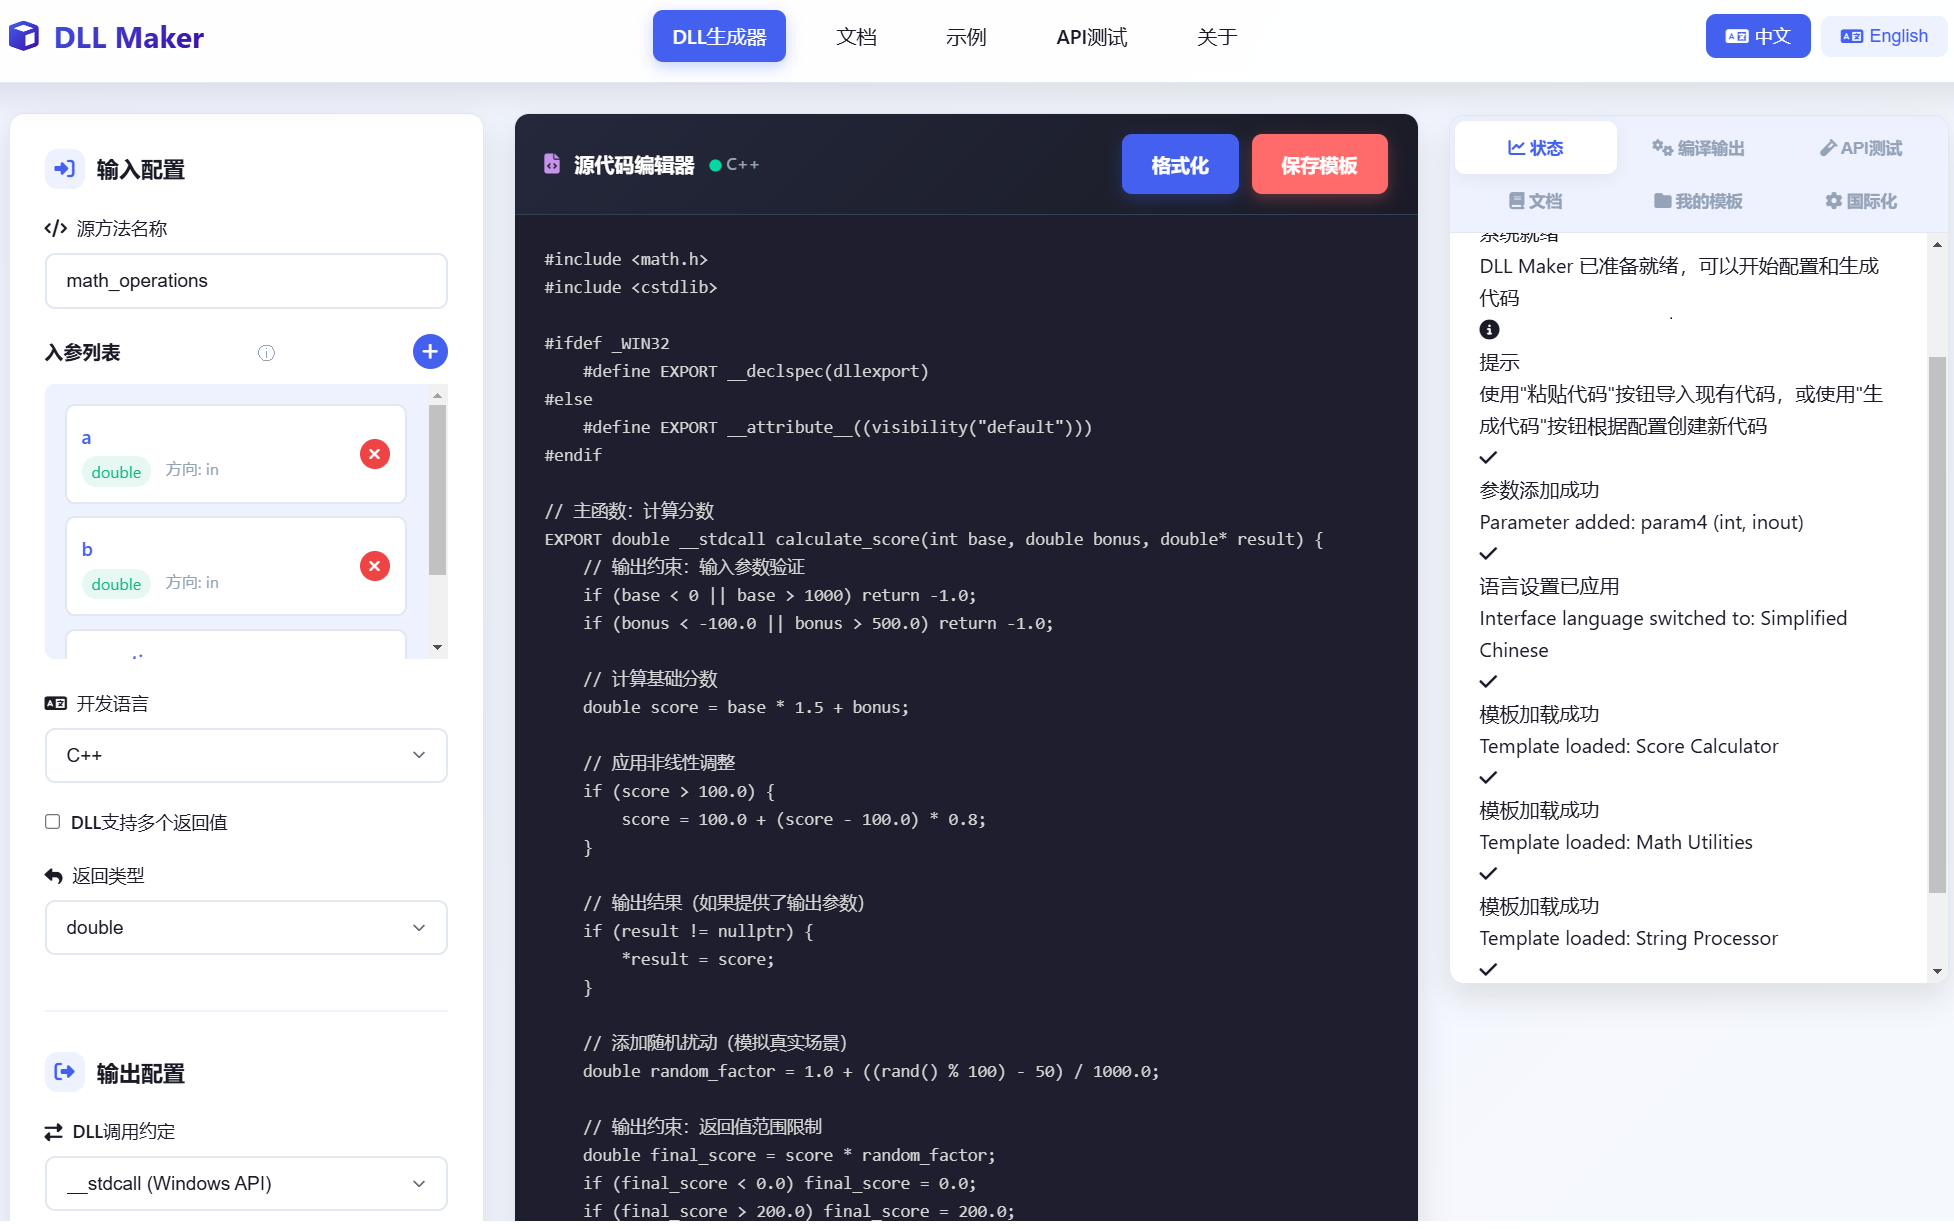Screen dimensions: 1954x1229
Task: Click 'Template loaded: Math Utilities' log entry
Action: (1616, 842)
